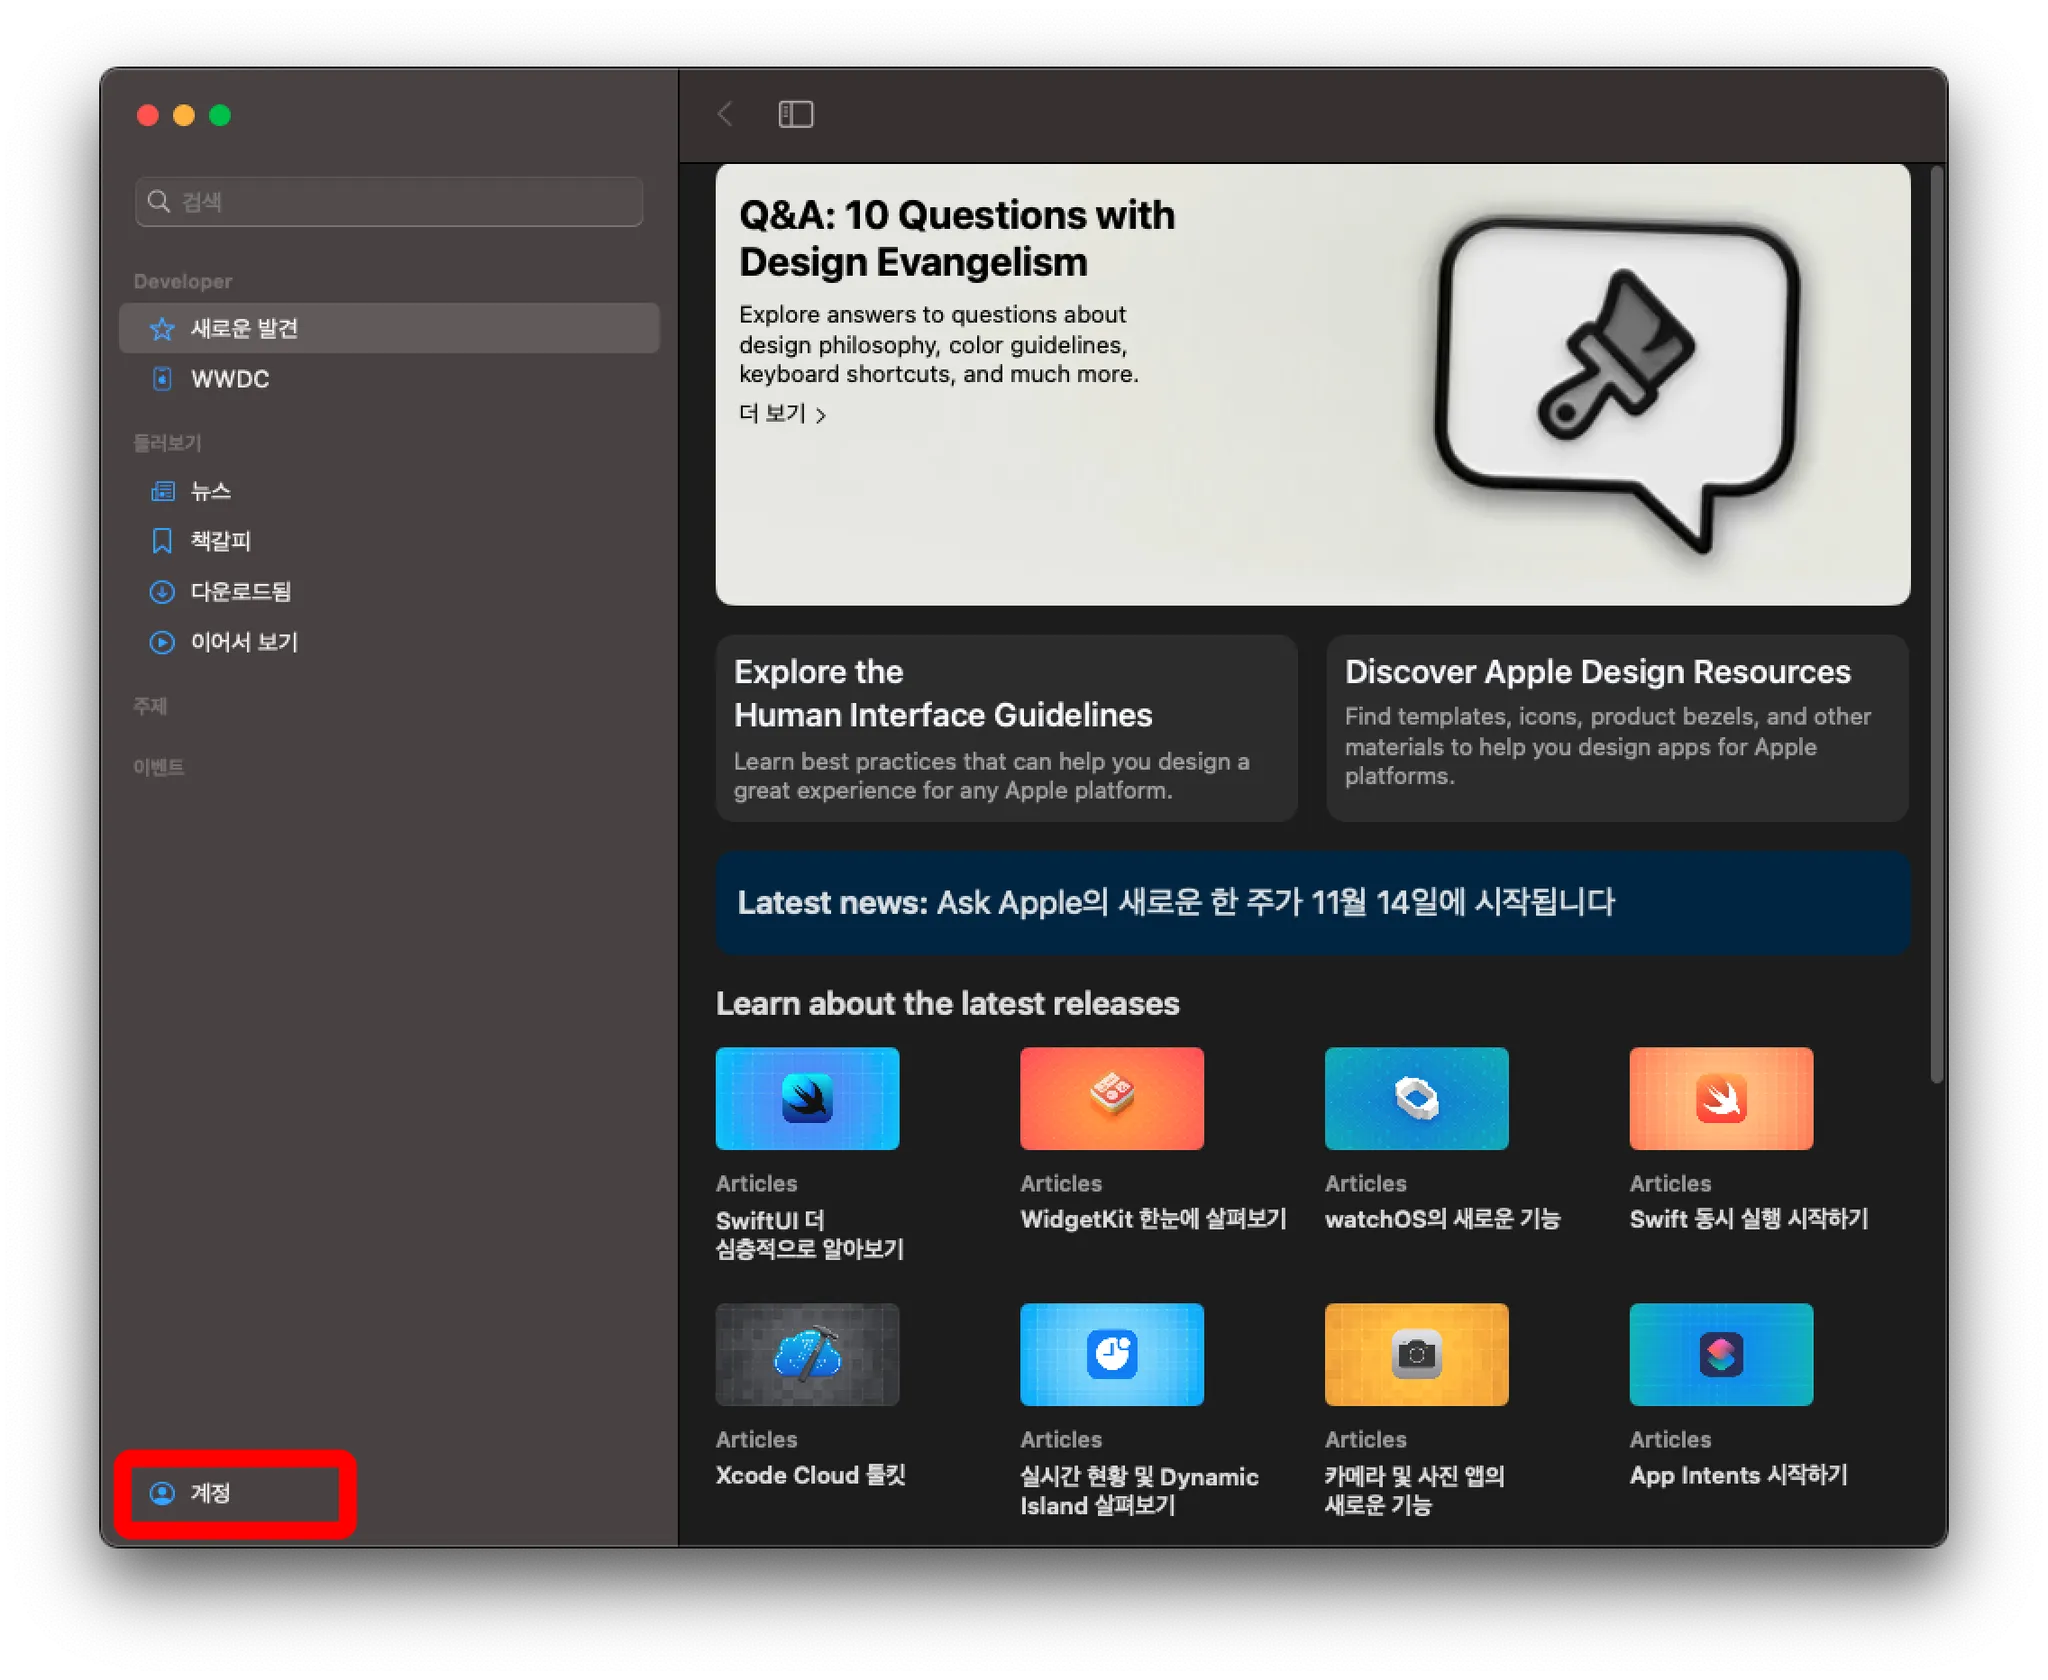Expand the 주제 topics section header
The width and height of the screenshot is (2048, 1680).
point(150,706)
